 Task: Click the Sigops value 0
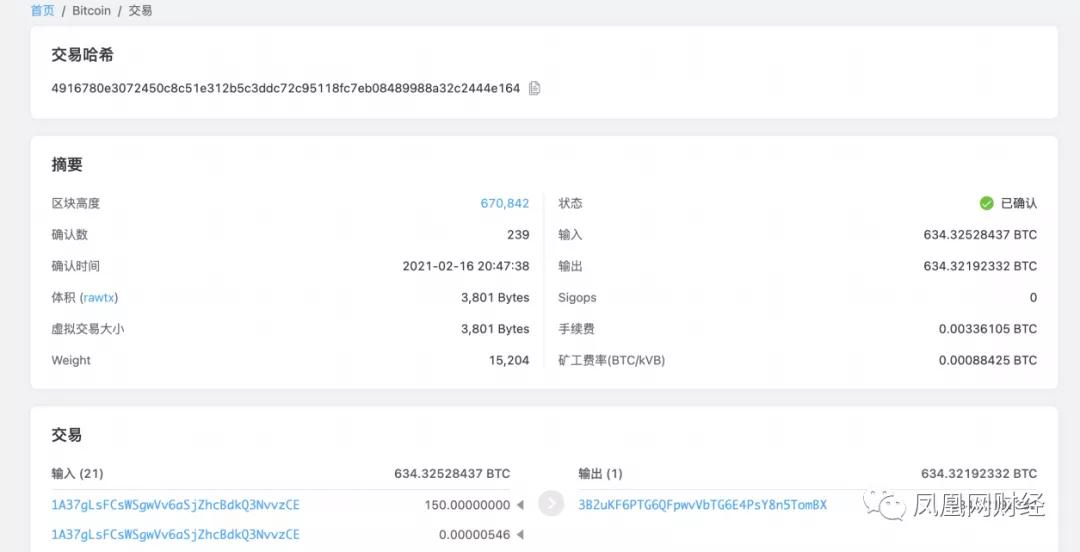1033,298
